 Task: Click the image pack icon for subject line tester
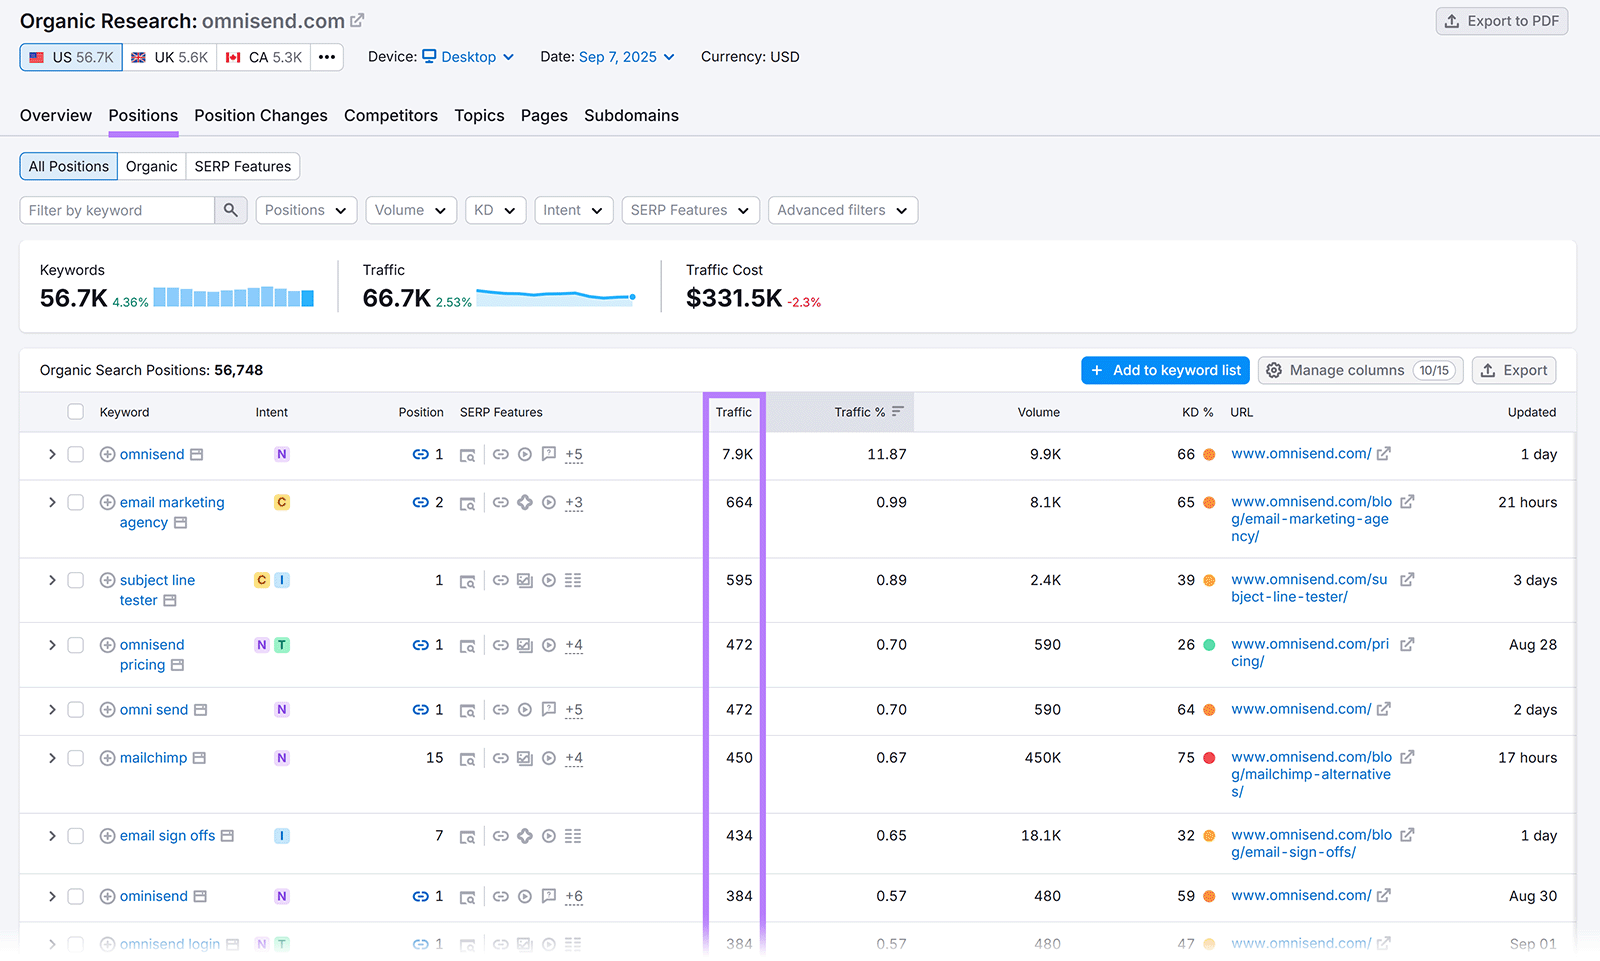click(524, 580)
